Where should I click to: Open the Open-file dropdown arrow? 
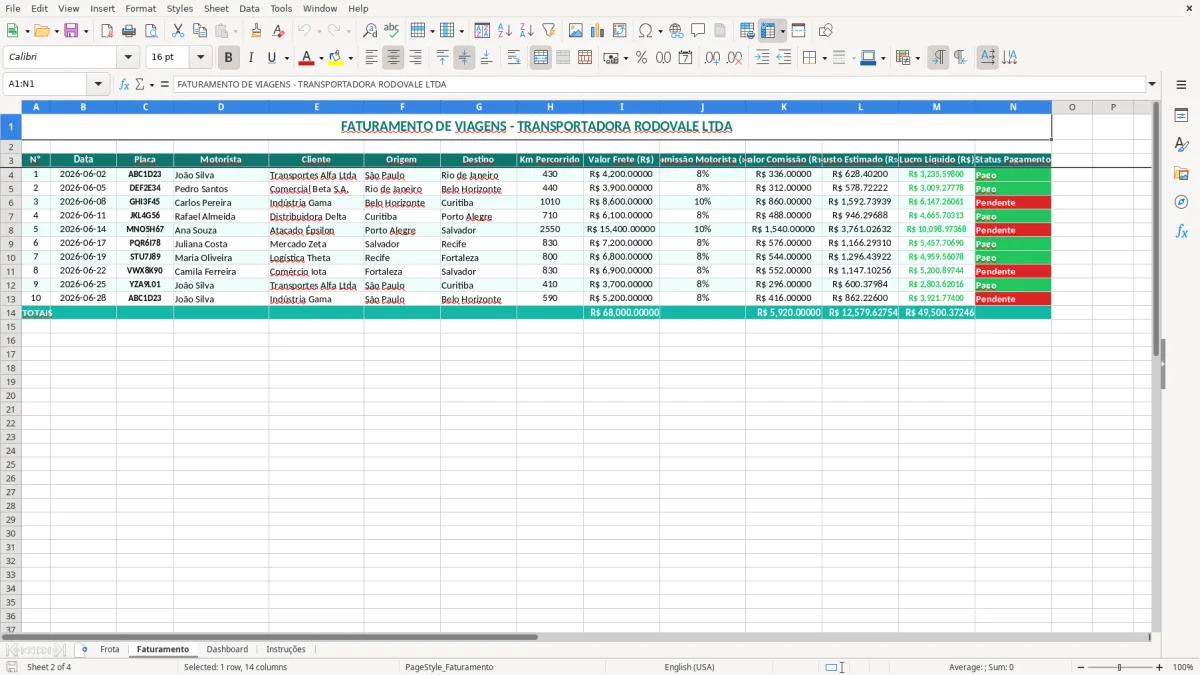click(55, 31)
